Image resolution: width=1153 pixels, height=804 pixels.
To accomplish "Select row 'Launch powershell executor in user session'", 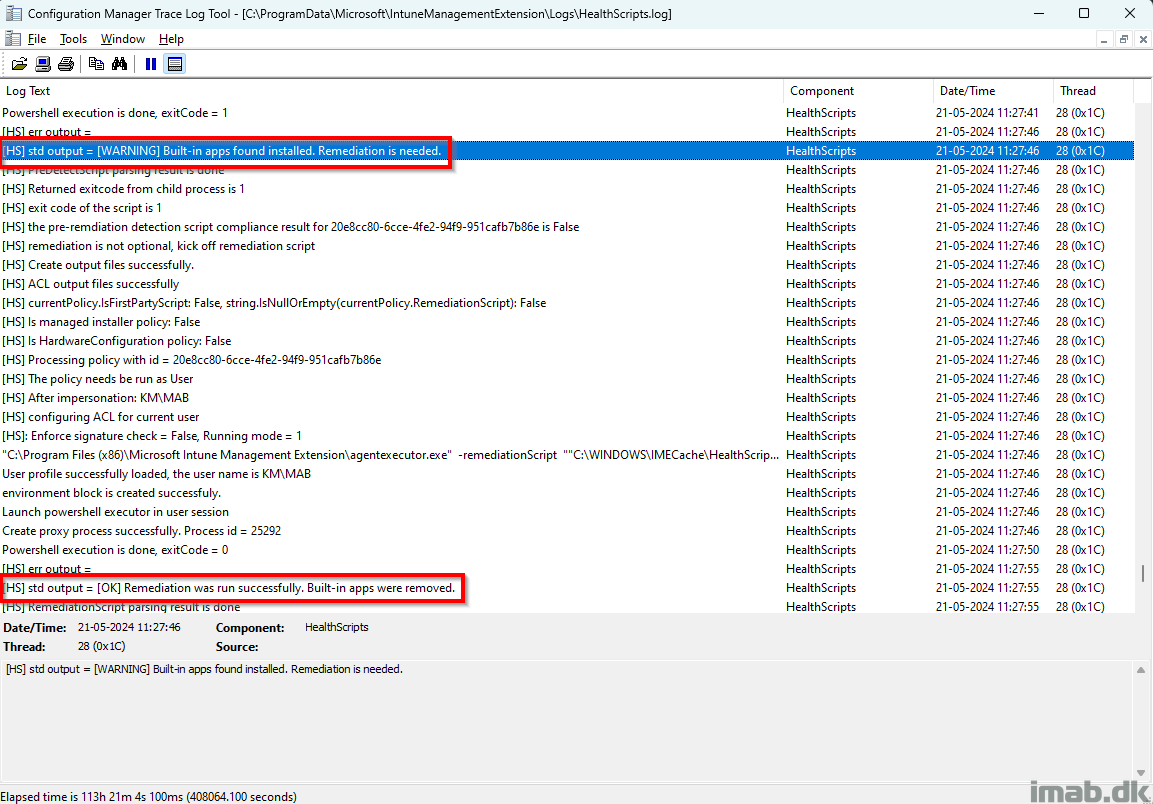I will point(567,512).
